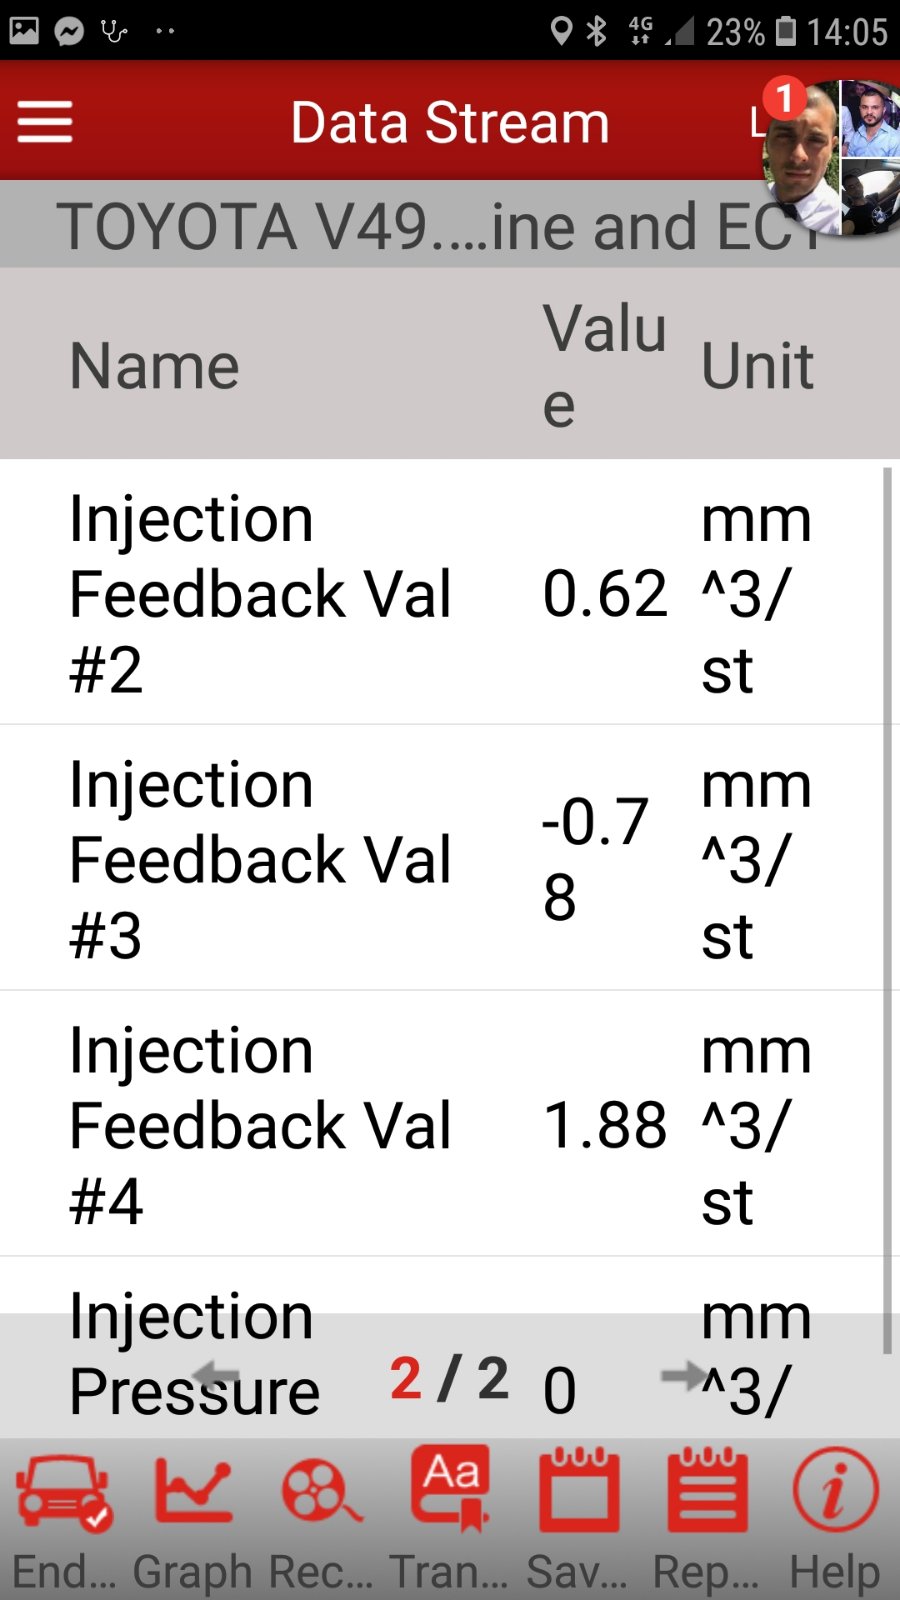The height and width of the screenshot is (1600, 900).
Task: Tap the Name column header
Action: (155, 365)
